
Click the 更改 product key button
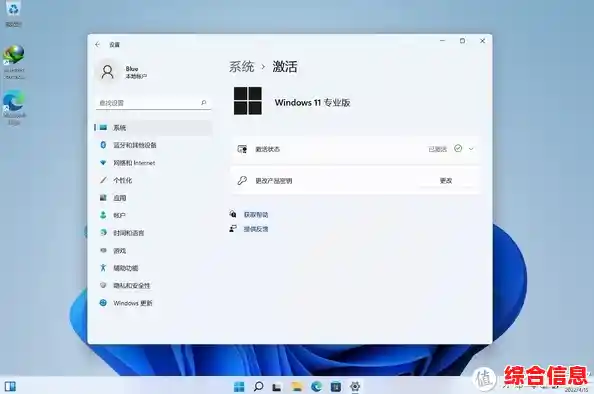[x=446, y=181]
